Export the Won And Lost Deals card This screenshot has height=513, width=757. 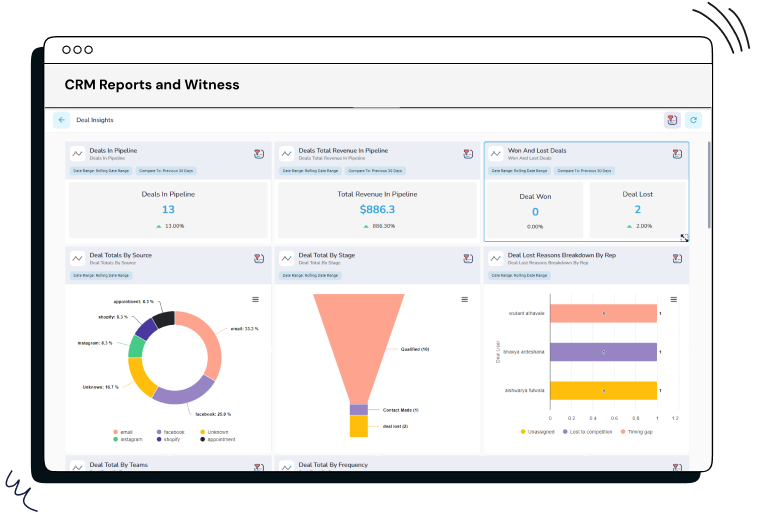click(x=677, y=154)
